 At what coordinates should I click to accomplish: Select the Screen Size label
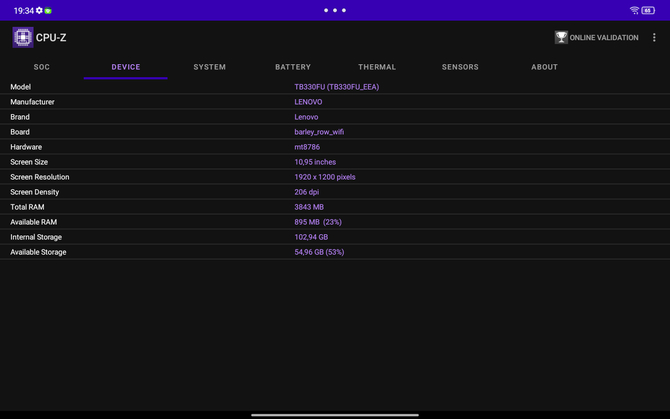click(x=29, y=162)
